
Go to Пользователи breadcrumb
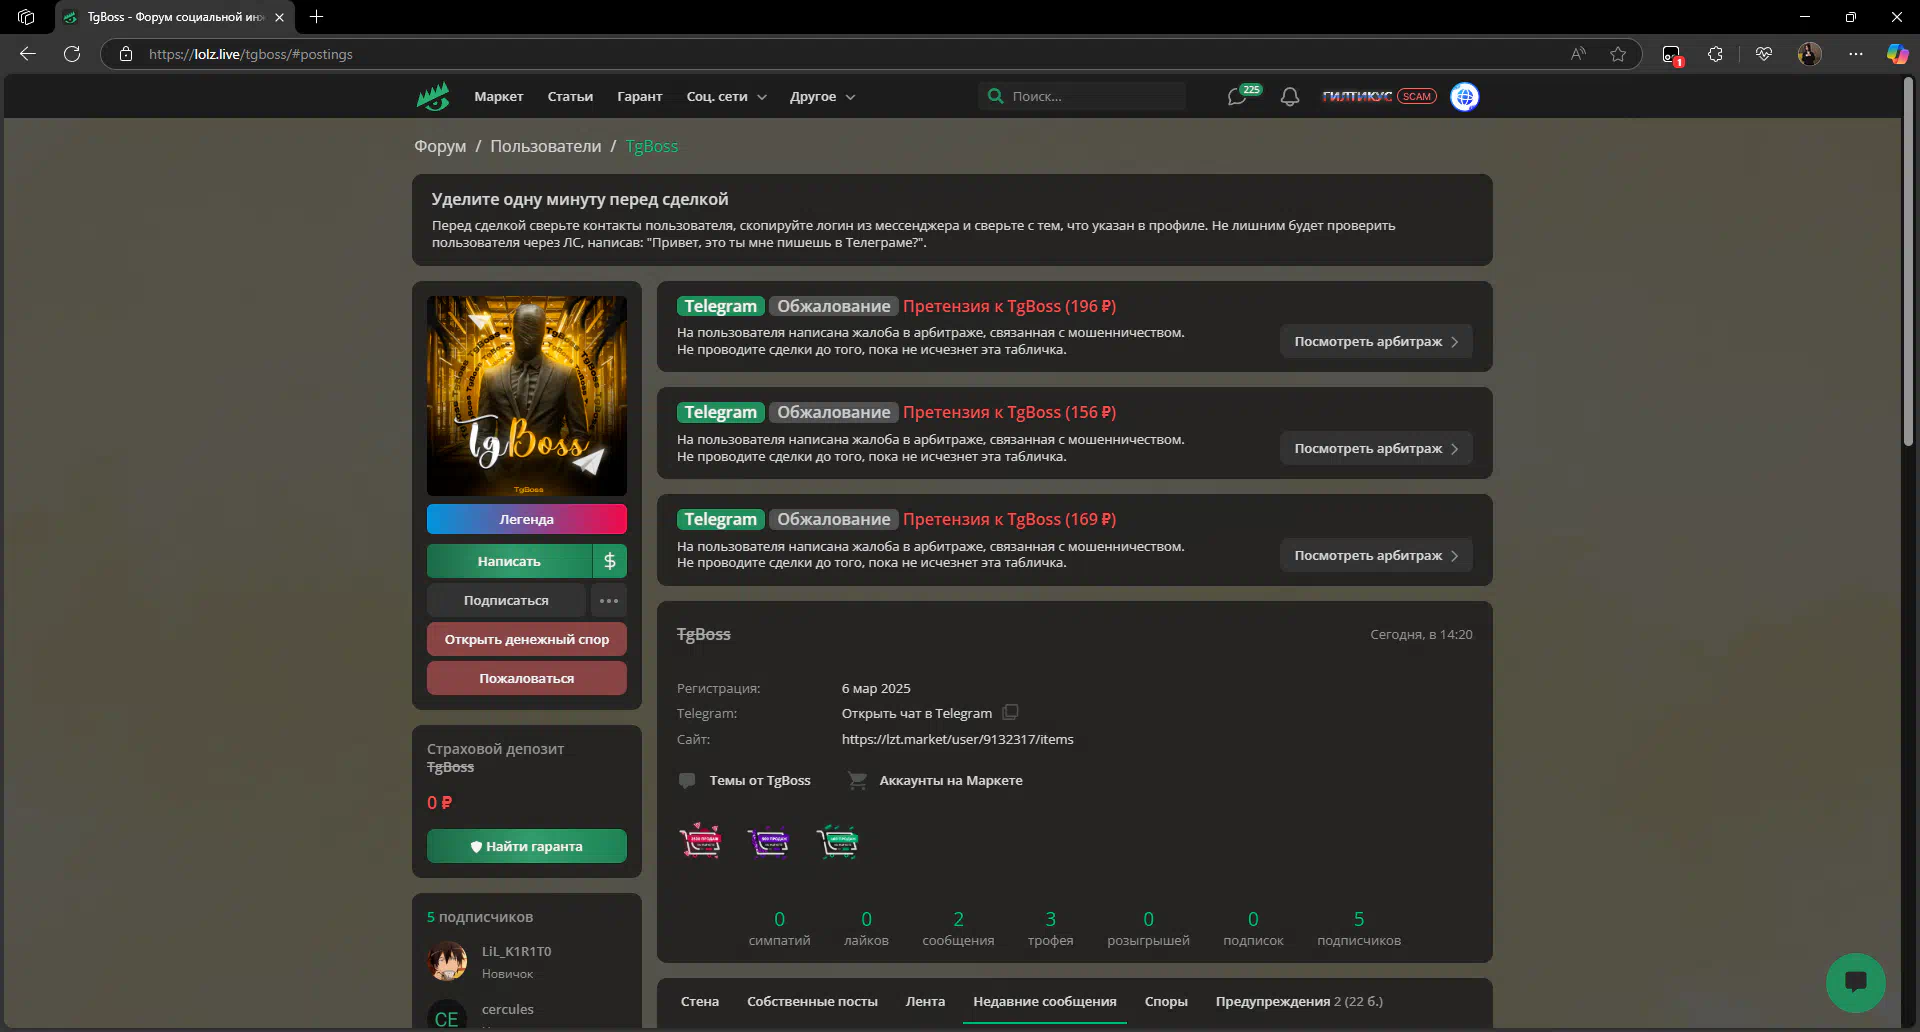click(x=546, y=146)
